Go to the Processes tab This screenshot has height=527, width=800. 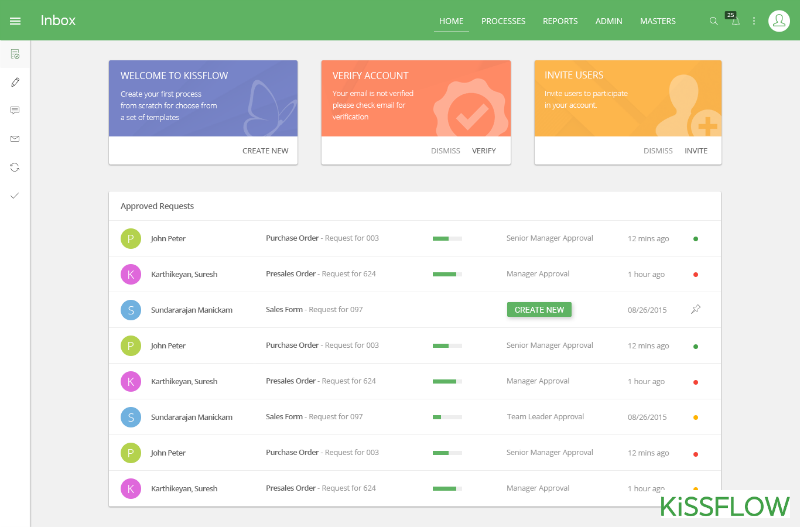click(x=503, y=21)
